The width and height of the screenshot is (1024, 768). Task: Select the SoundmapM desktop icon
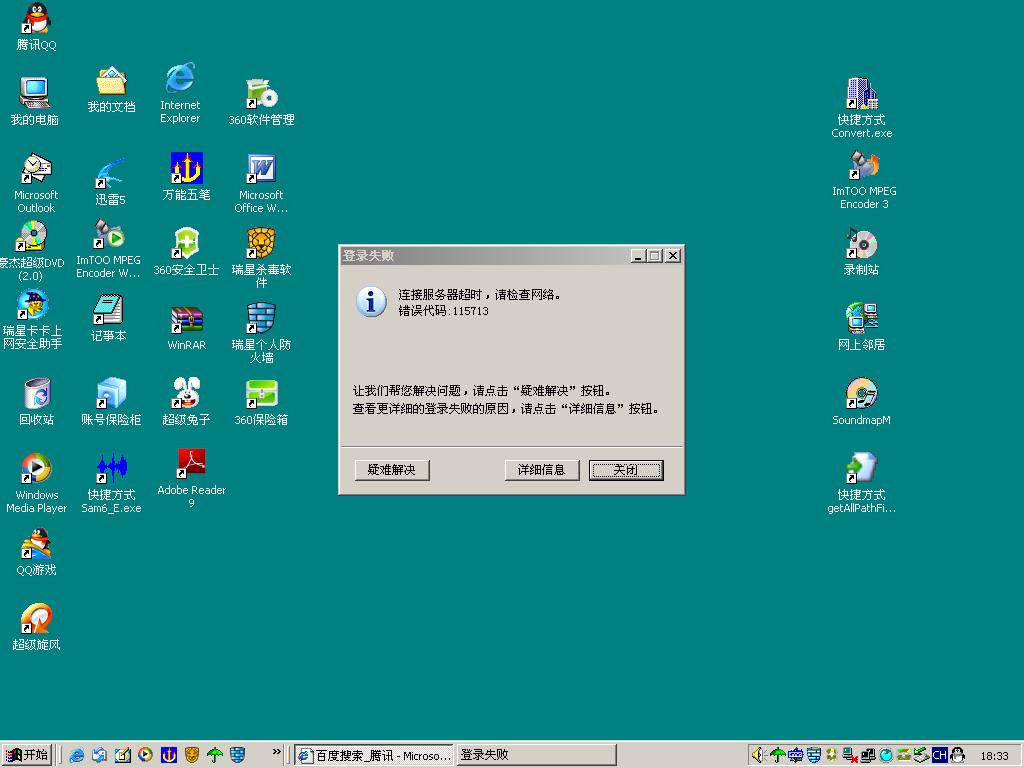[861, 402]
